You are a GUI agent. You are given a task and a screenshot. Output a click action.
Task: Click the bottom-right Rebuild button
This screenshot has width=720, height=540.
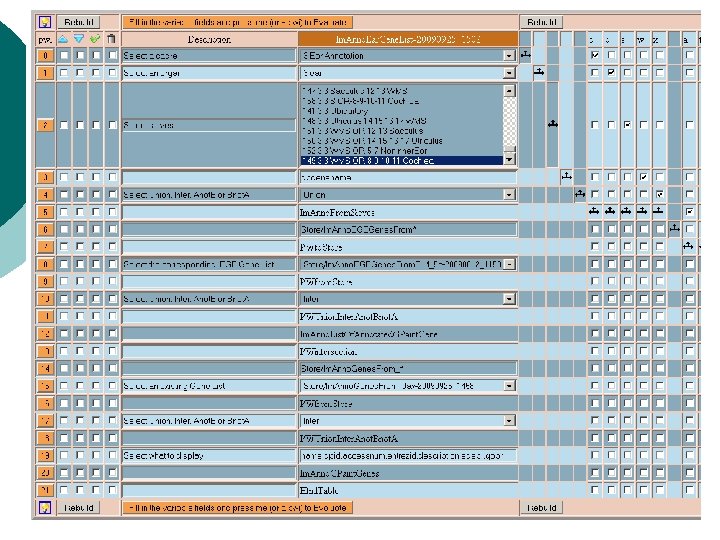[x=541, y=507]
